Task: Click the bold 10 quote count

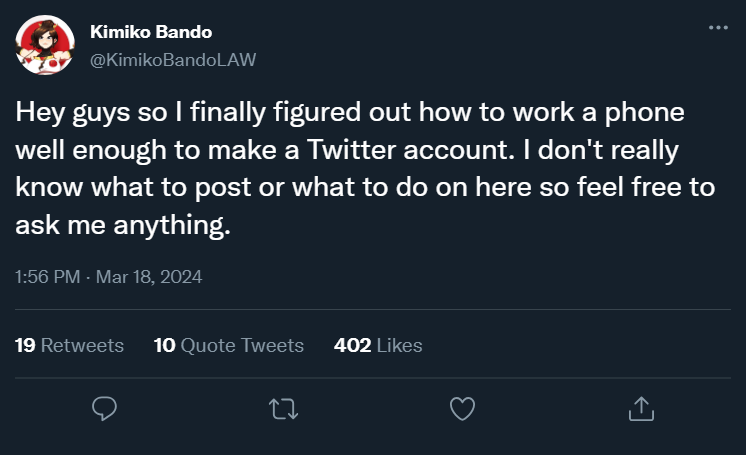Action: (165, 345)
